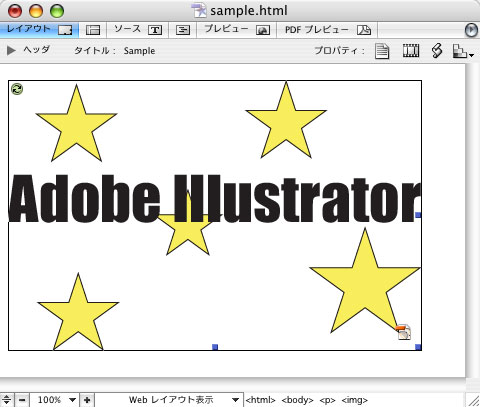Open the Web レイアウト表示 dropdown
The image size is (480, 407).
point(169,400)
